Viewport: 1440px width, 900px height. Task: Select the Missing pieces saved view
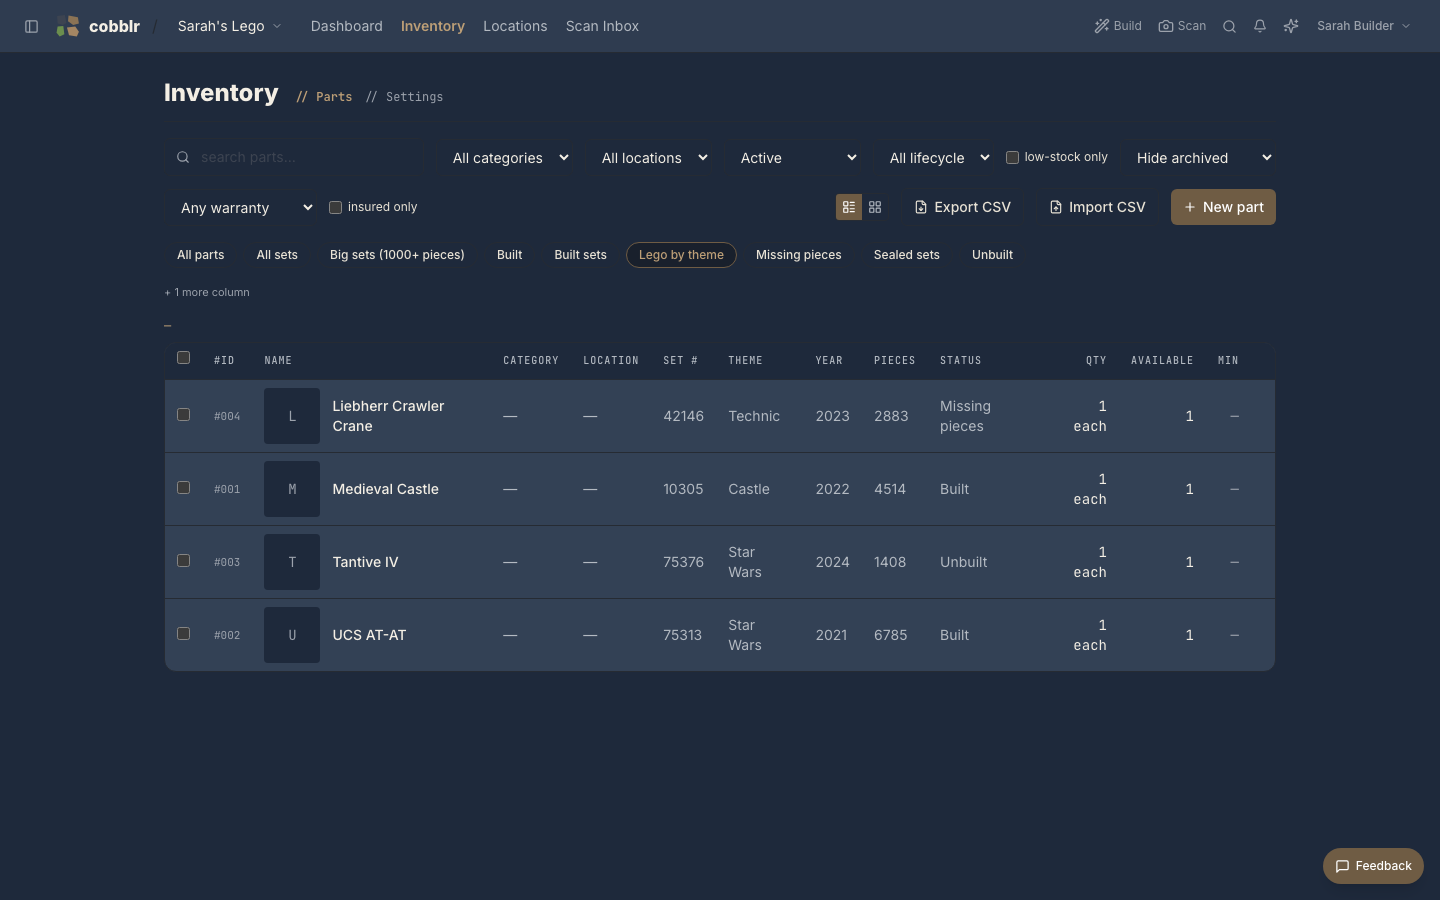798,255
